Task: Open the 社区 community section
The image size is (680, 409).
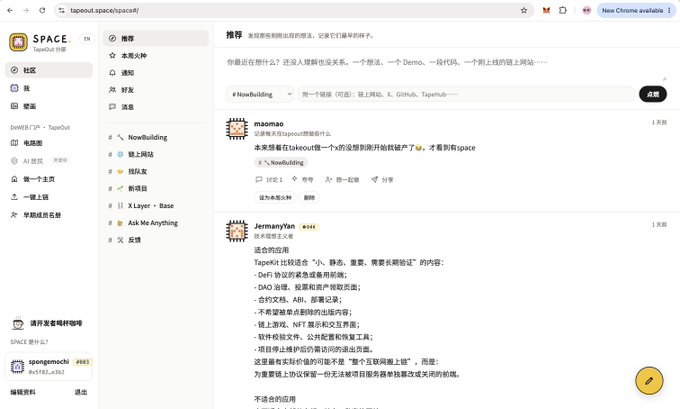Action: tap(49, 70)
